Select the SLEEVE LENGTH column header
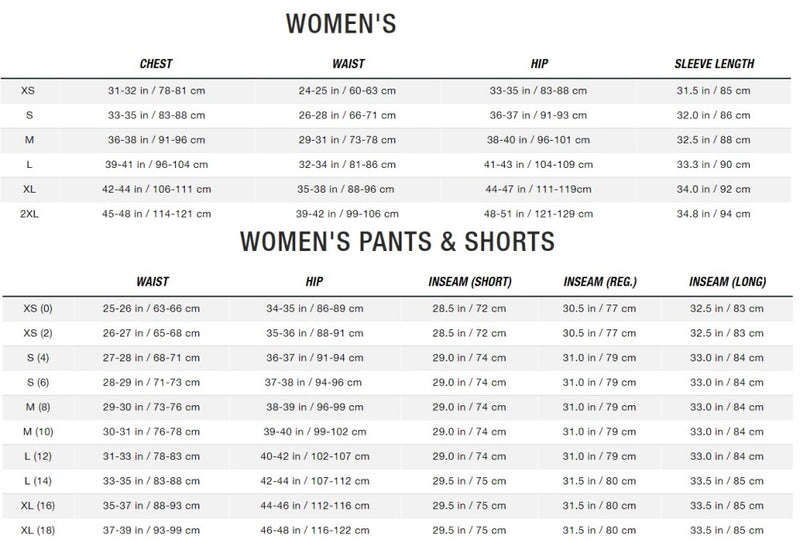 click(714, 64)
